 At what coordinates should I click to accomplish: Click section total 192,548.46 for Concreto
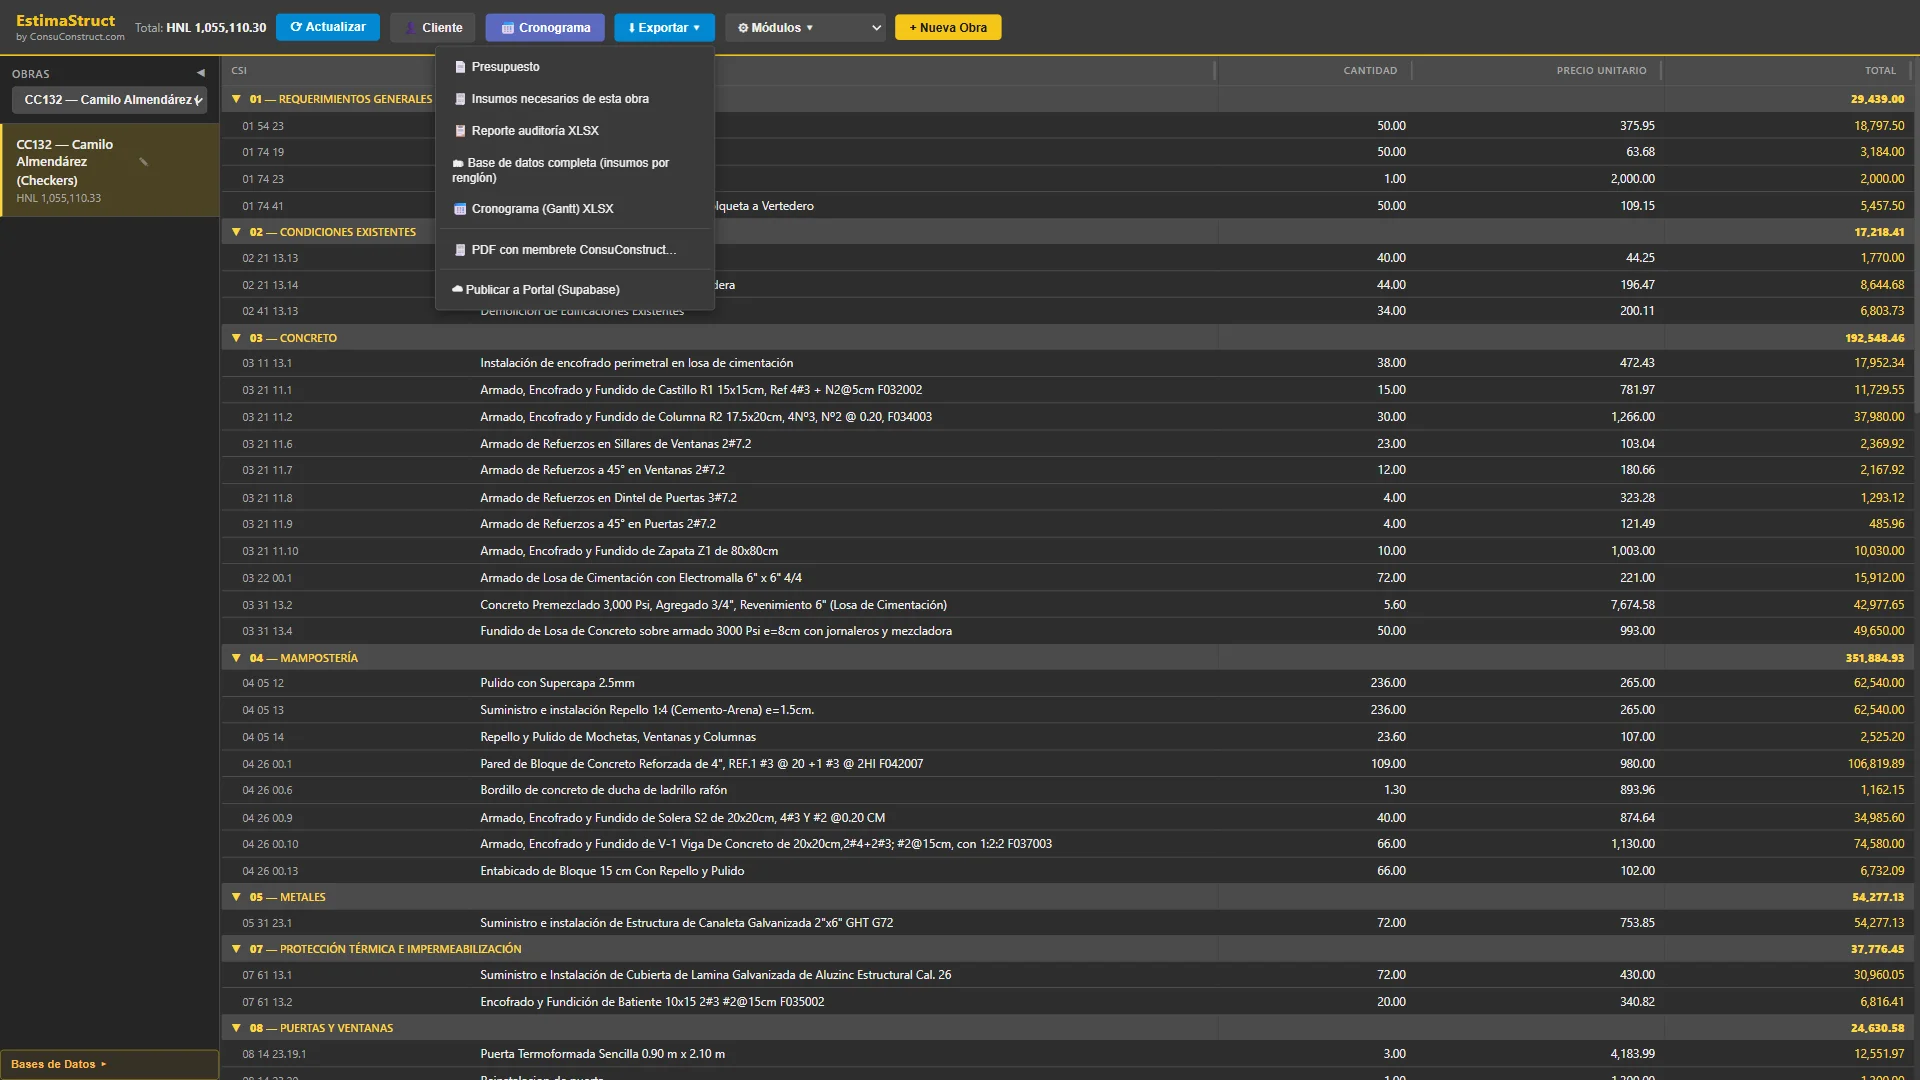point(1875,338)
